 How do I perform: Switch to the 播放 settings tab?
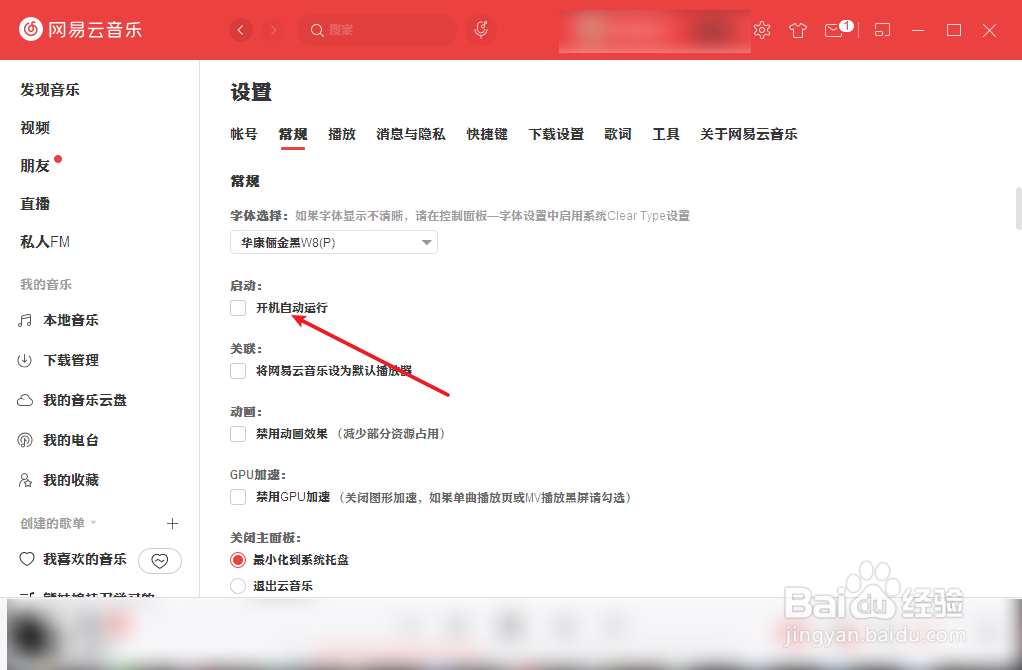point(342,133)
